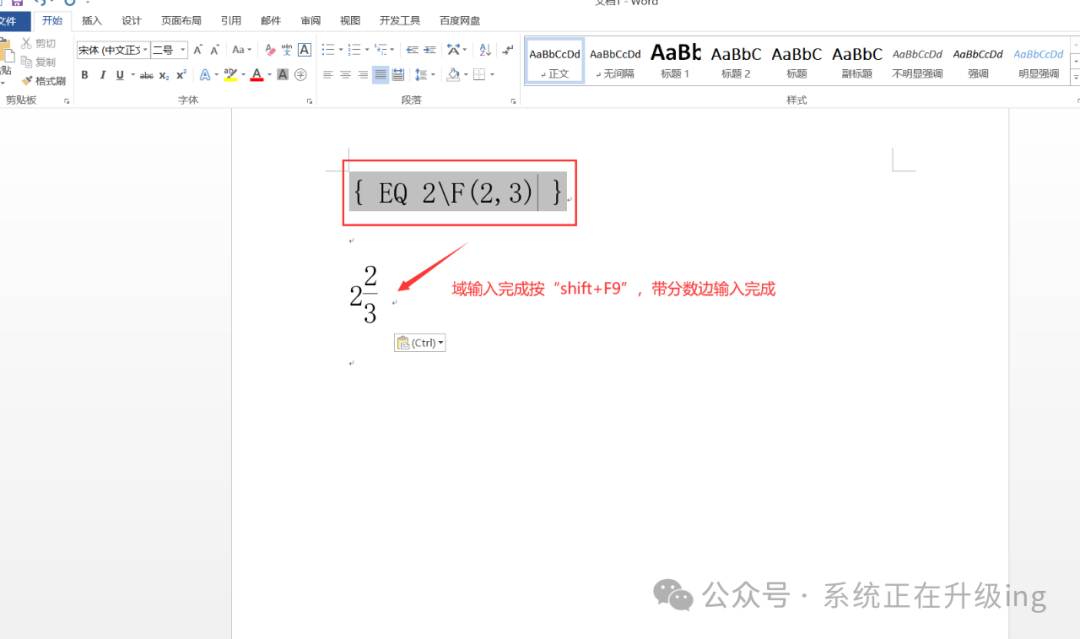Image resolution: width=1080 pixels, height=639 pixels.
Task: Toggle justify alignment button
Action: click(x=380, y=74)
